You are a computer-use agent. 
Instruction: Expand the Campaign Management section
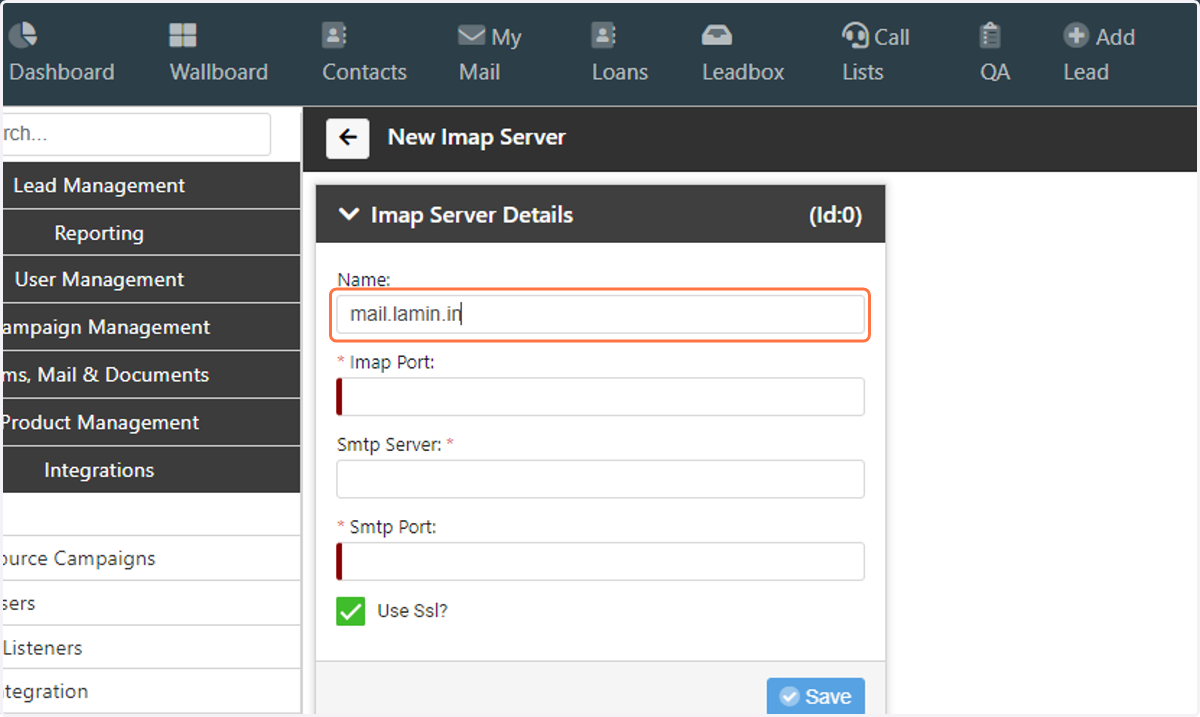(150, 327)
